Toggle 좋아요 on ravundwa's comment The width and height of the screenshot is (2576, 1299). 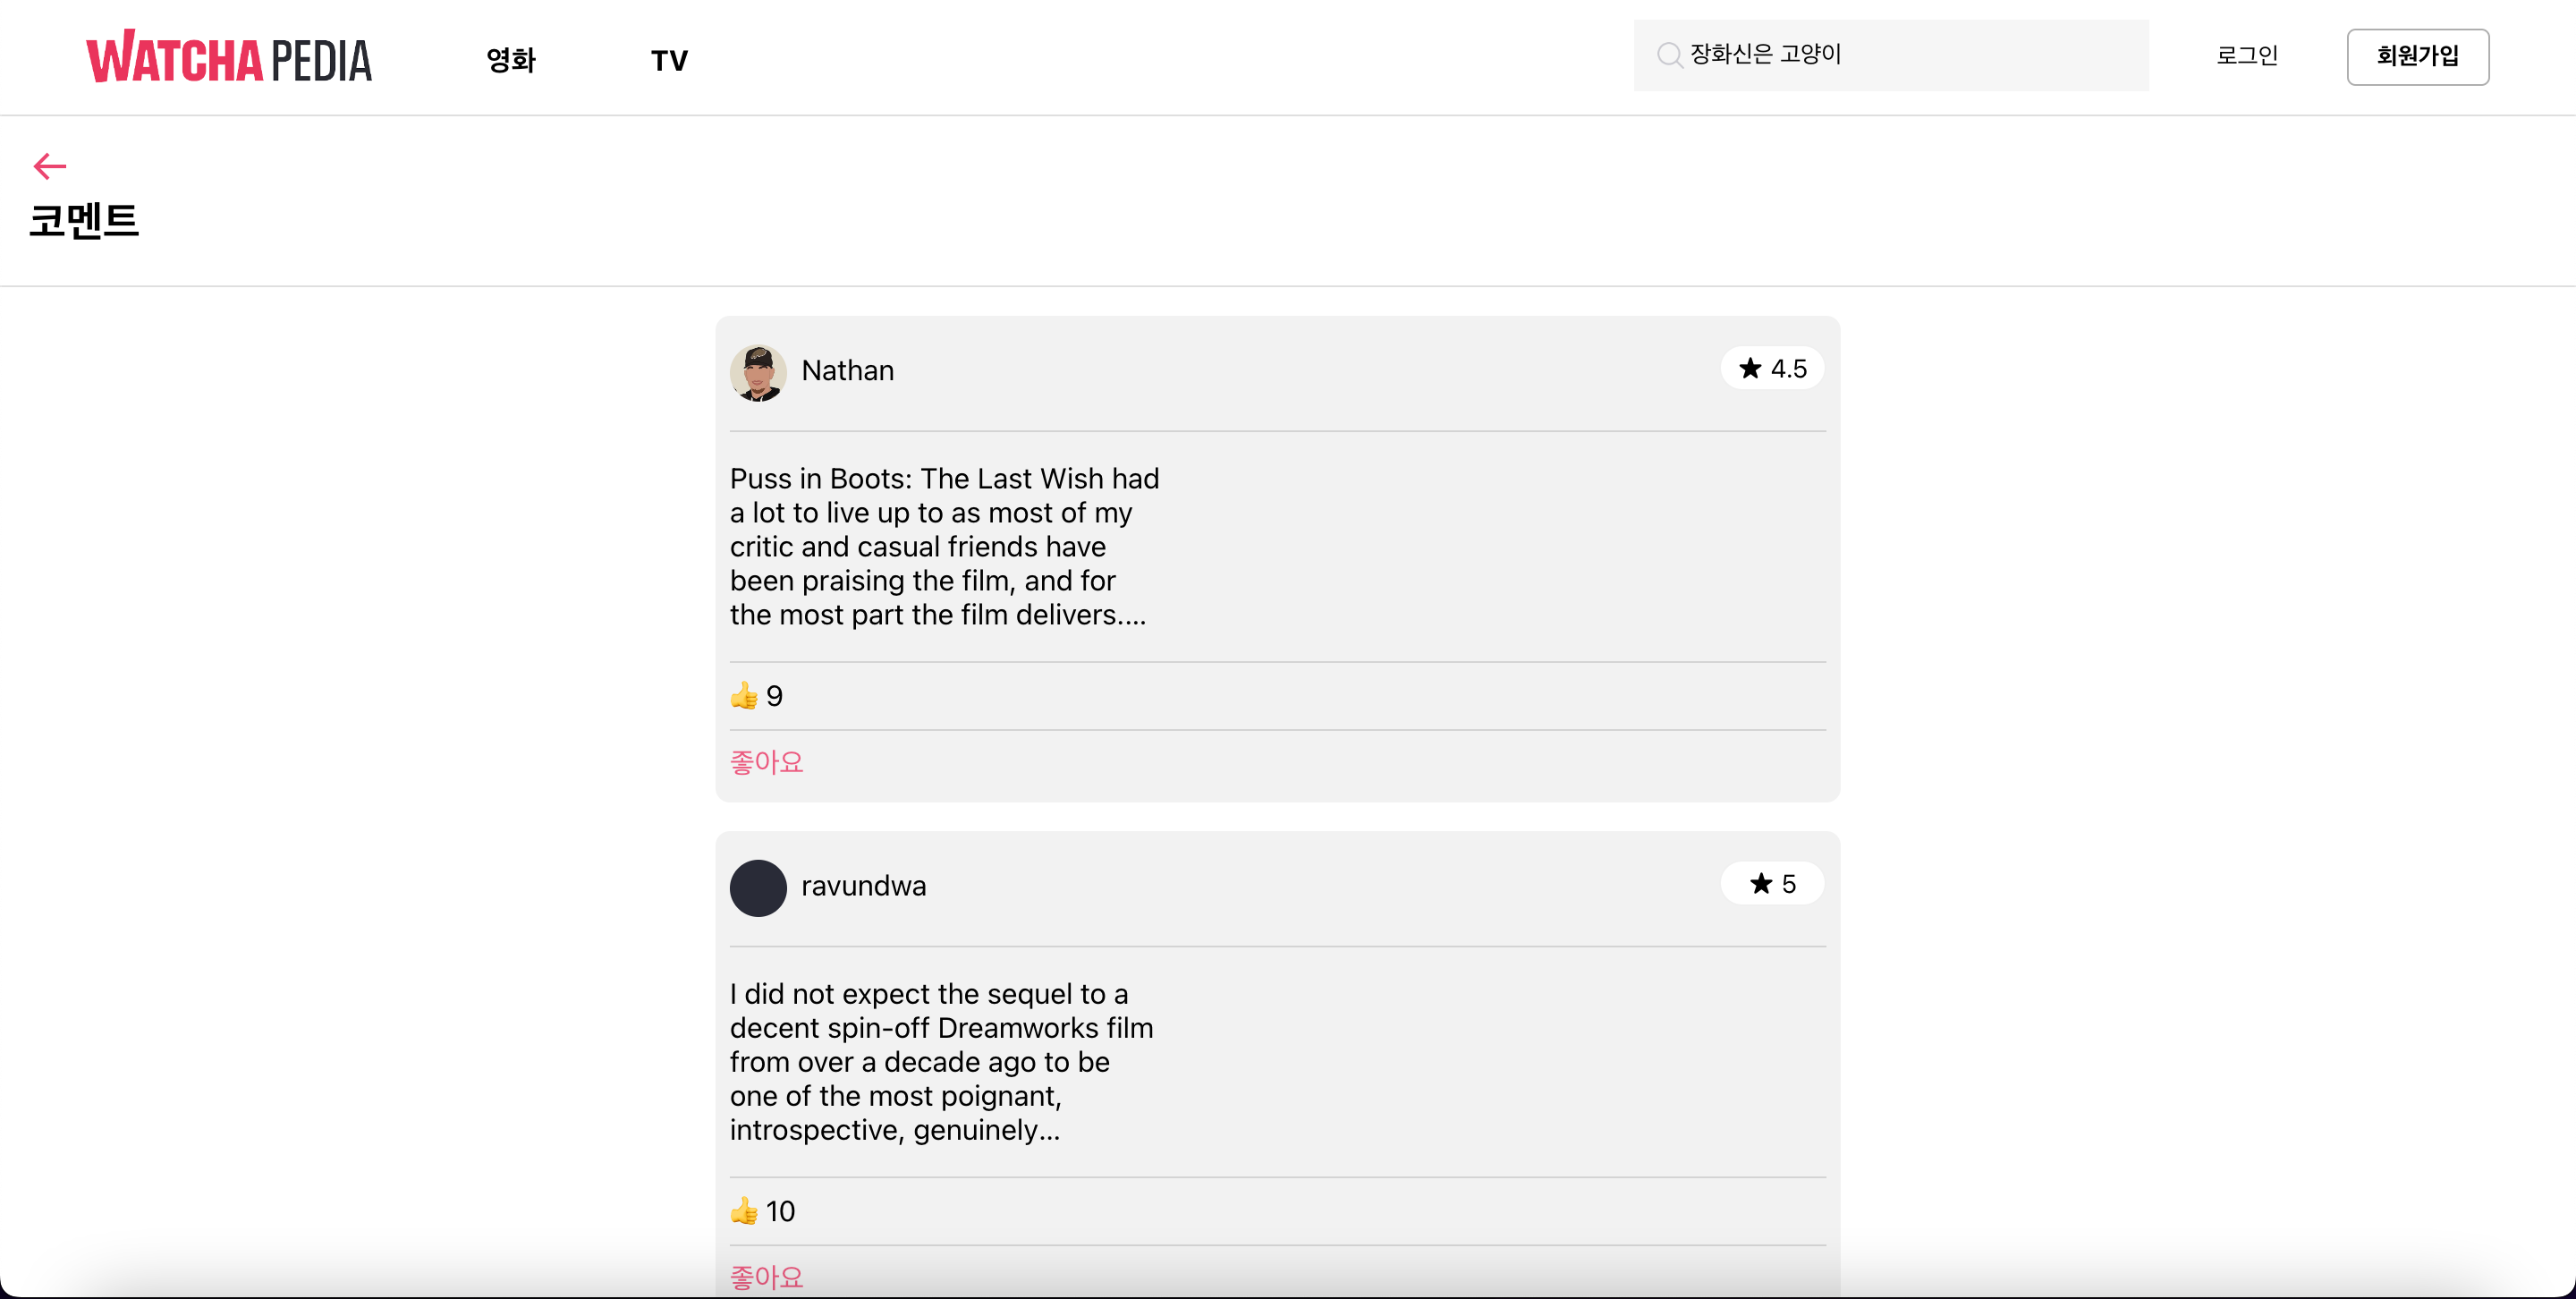tap(766, 1276)
